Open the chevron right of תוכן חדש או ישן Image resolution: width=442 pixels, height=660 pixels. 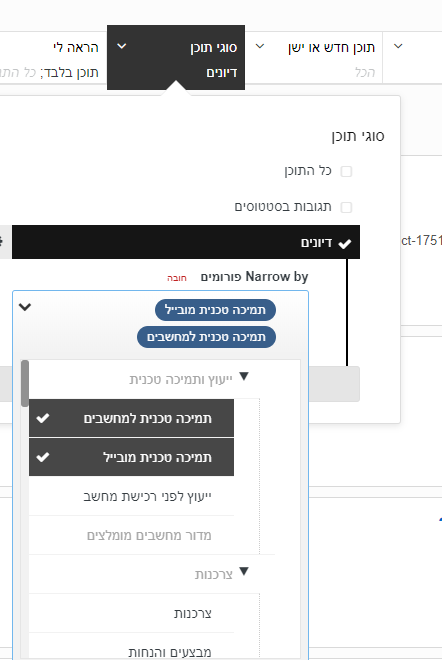pos(398,46)
